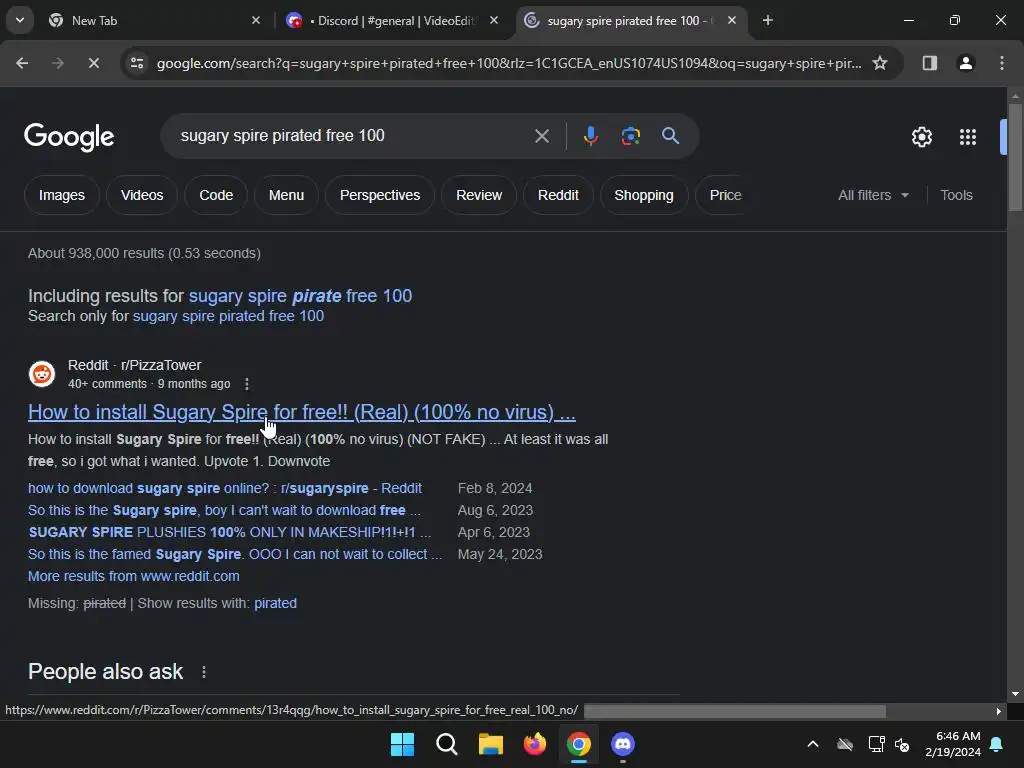
Task: Click in the Google search input field
Action: coord(353,136)
